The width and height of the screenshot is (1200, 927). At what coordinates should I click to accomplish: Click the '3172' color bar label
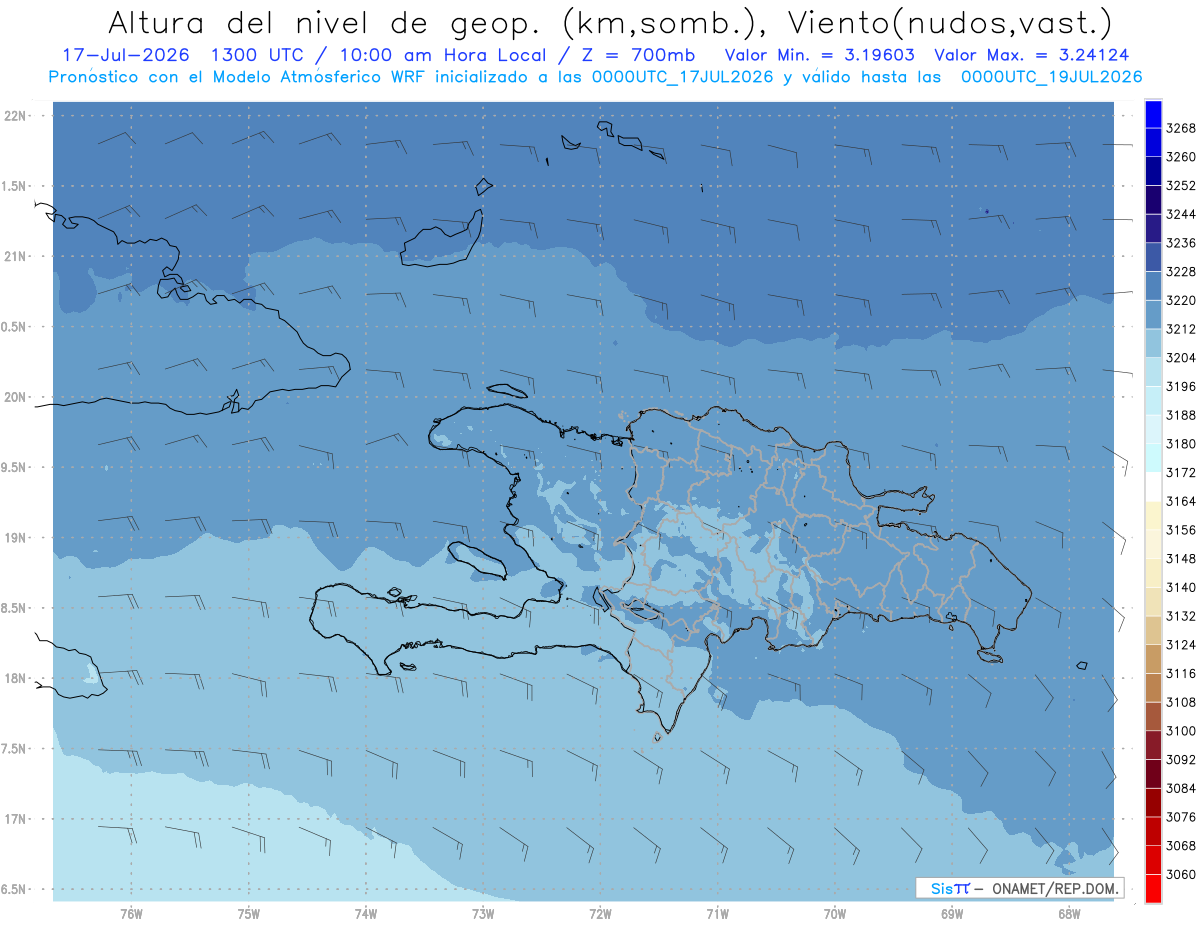tap(1181, 472)
